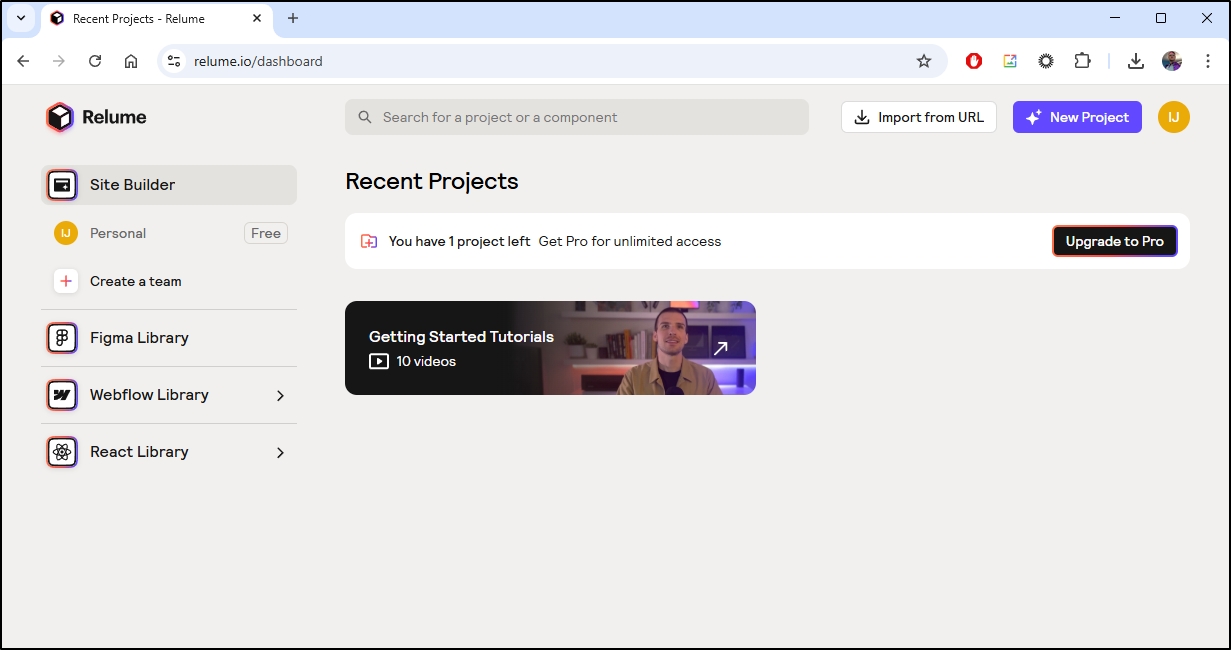Expand the React Library chevron
Screen dimensions: 1231x650
point(280,453)
